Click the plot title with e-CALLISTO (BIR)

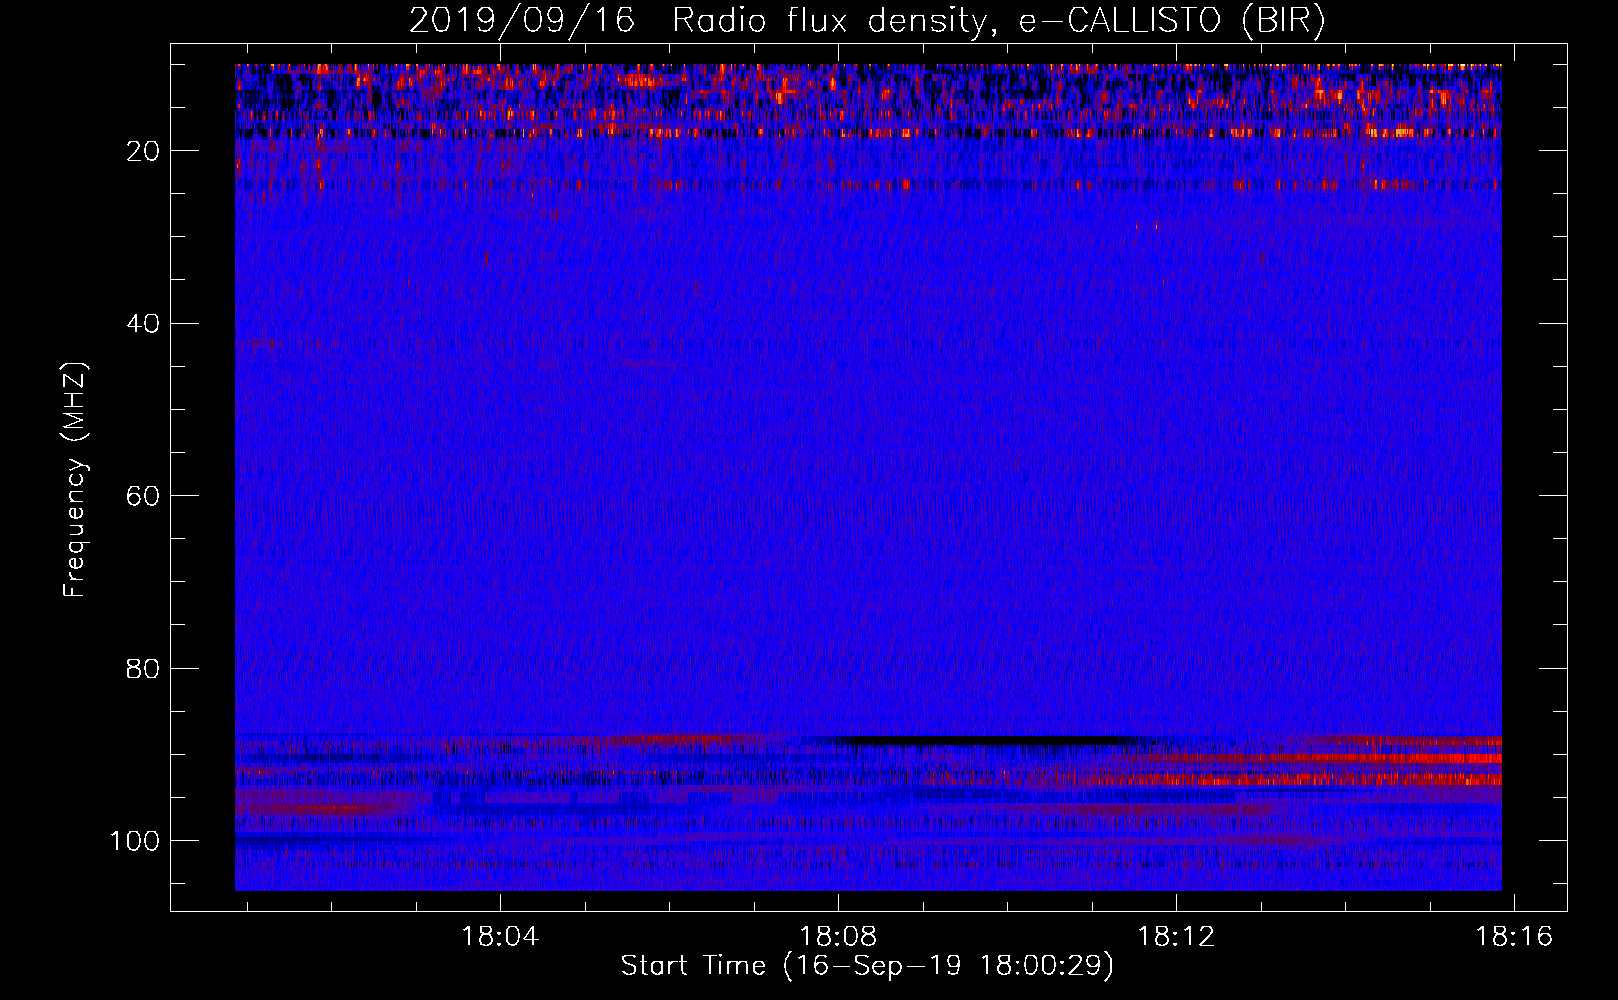[x=867, y=21]
